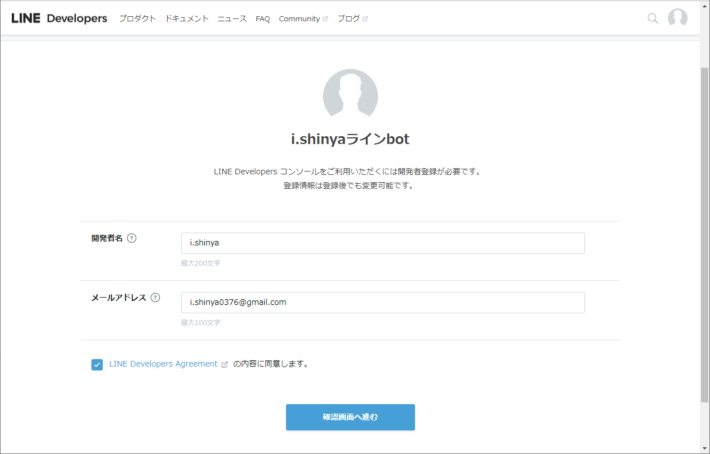Open the ドキュメント menu

tap(187, 19)
